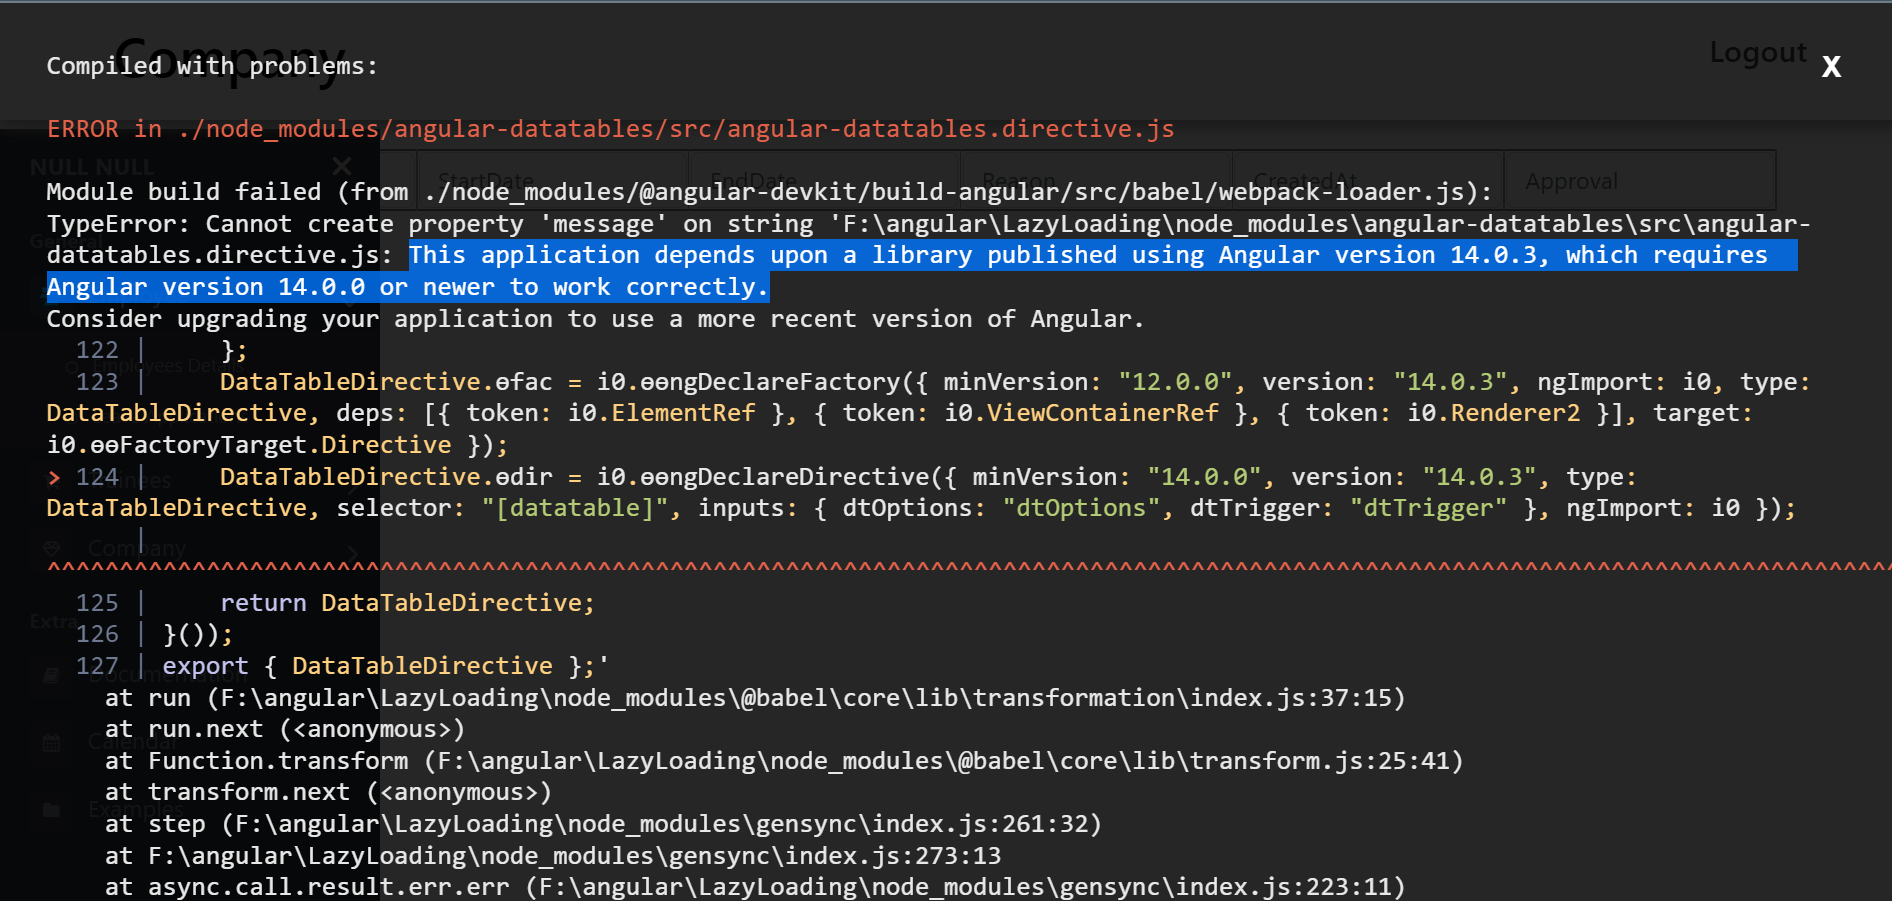This screenshot has height=901, width=1892.
Task: Select the Company entry in the sidebar
Action: tap(136, 548)
